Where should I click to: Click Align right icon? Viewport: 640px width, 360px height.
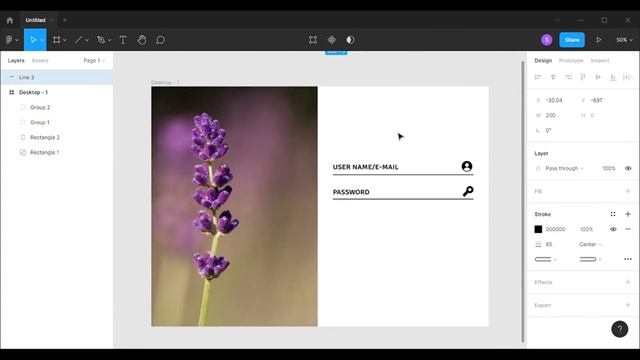pos(568,77)
